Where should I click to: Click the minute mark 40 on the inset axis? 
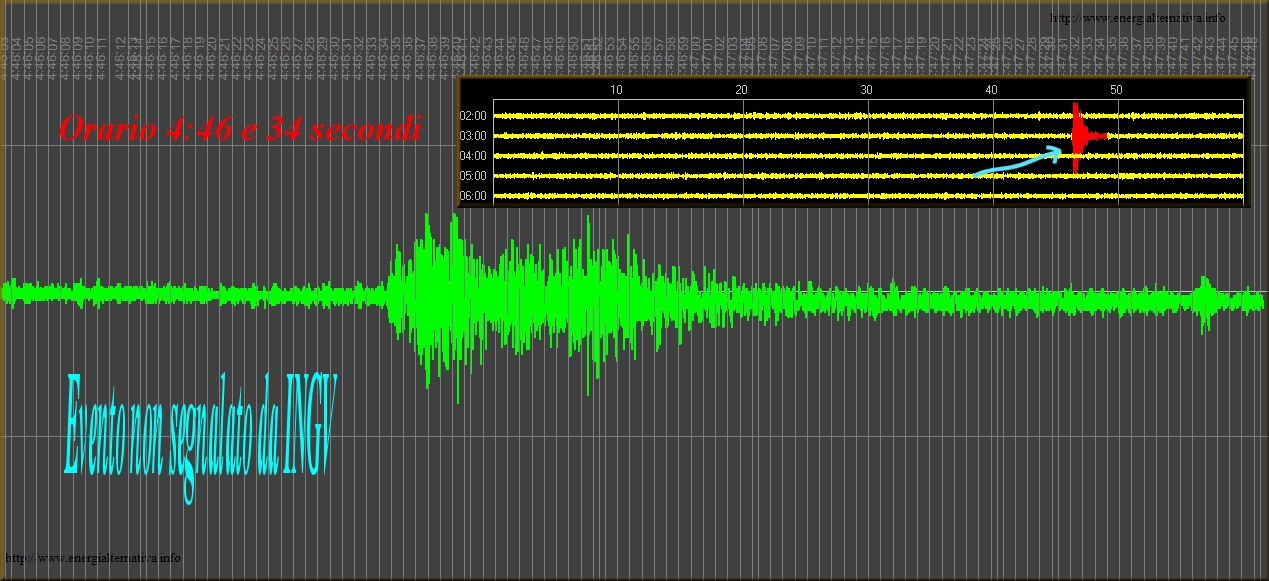[x=991, y=90]
